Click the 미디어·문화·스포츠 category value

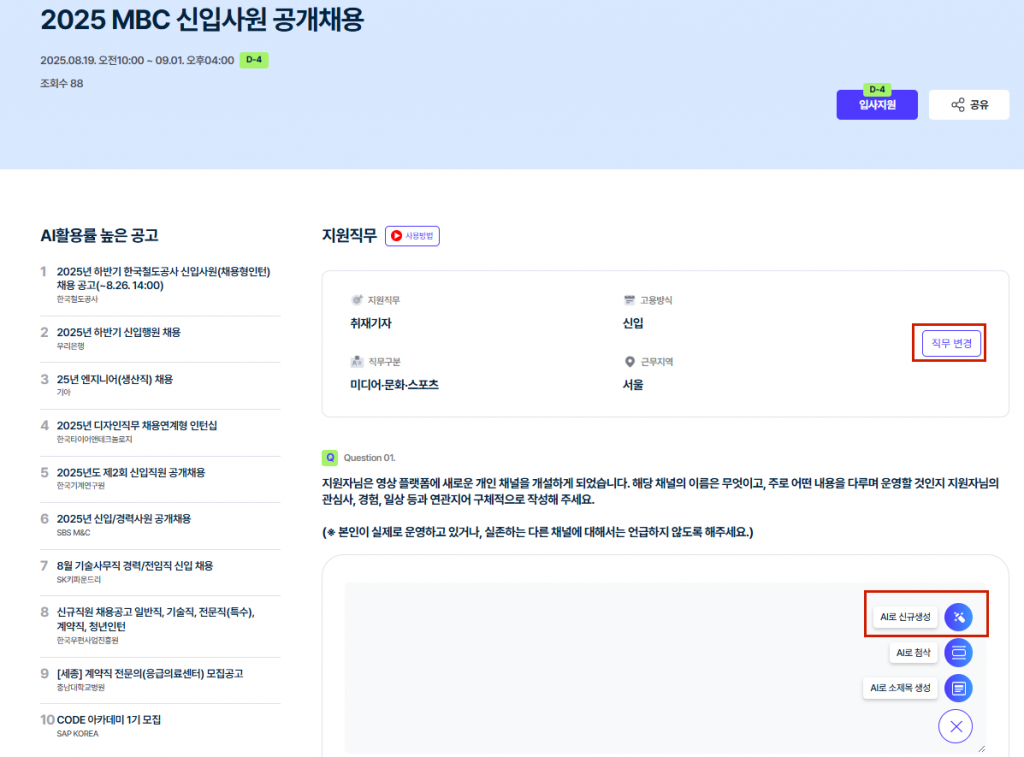pos(394,385)
